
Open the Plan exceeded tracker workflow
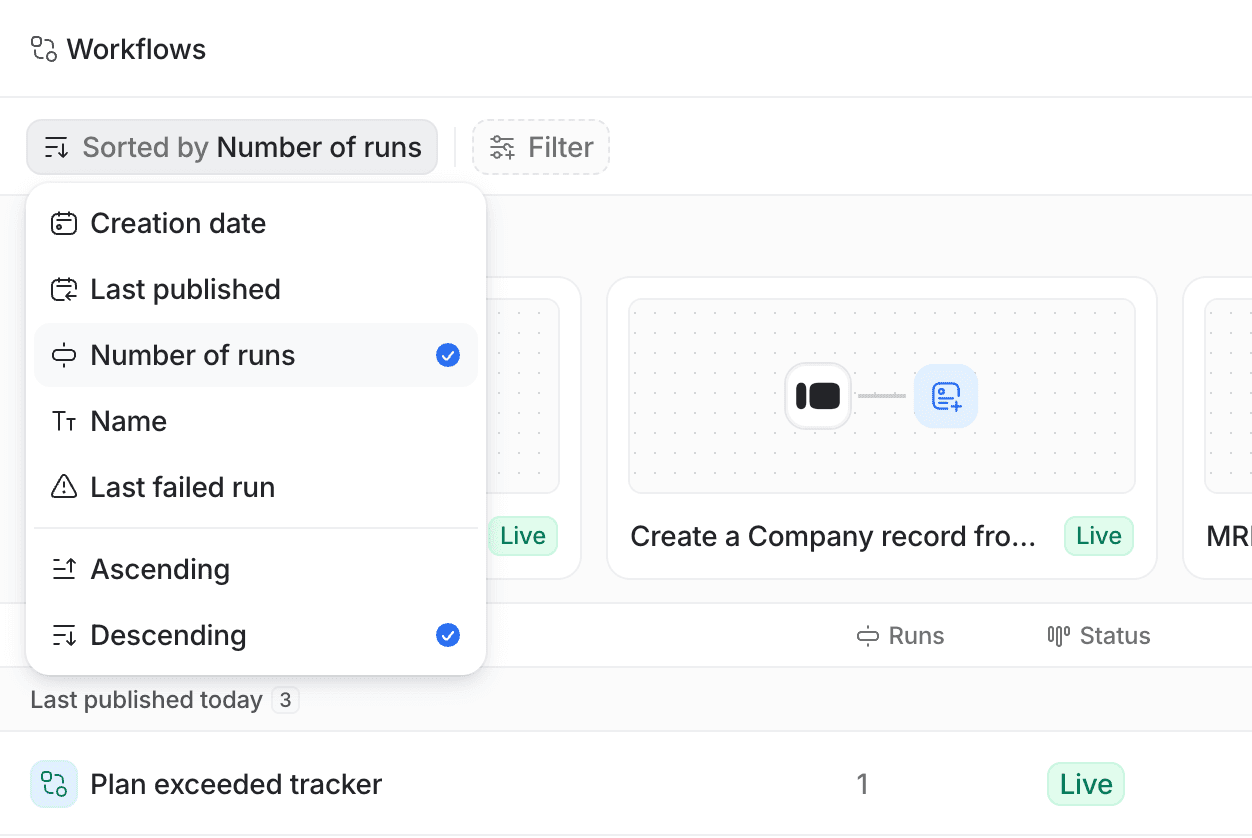tap(236, 784)
